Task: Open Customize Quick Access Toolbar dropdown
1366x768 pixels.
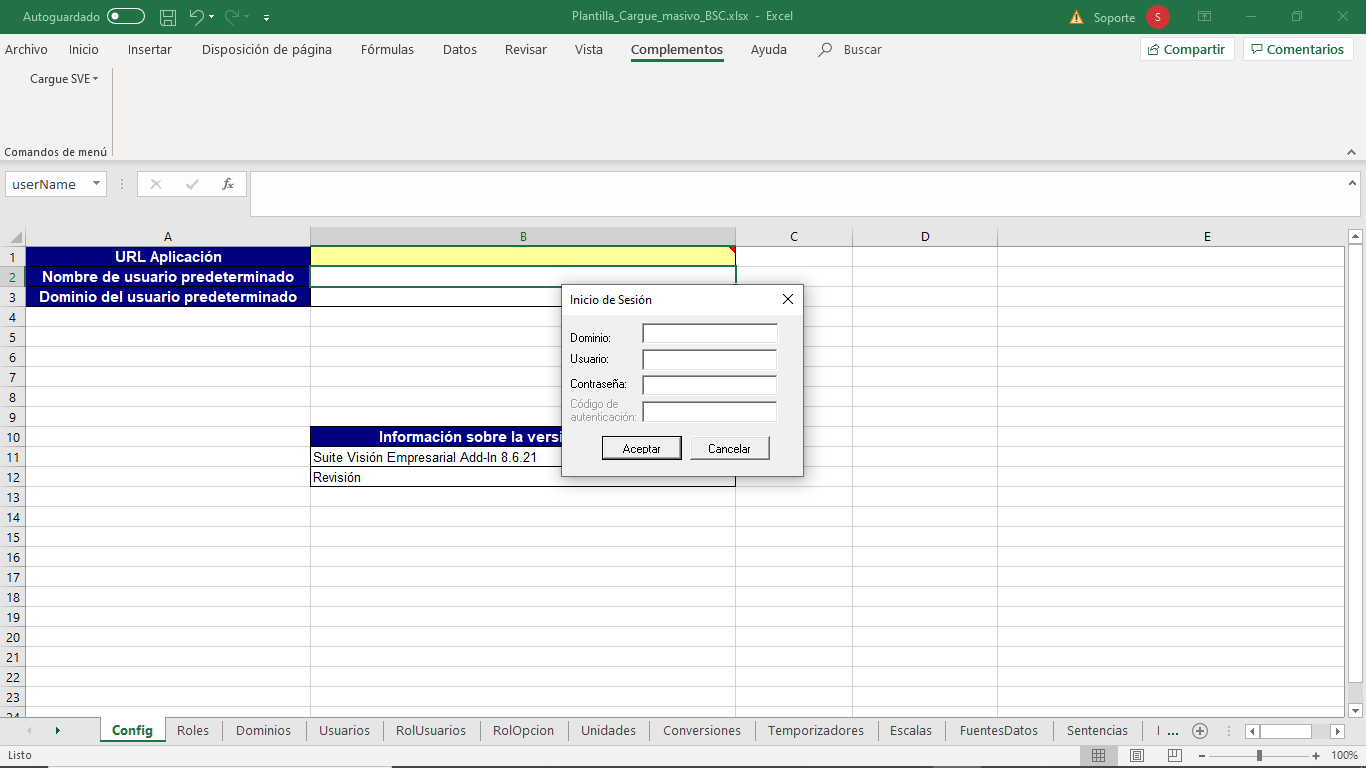Action: (267, 18)
